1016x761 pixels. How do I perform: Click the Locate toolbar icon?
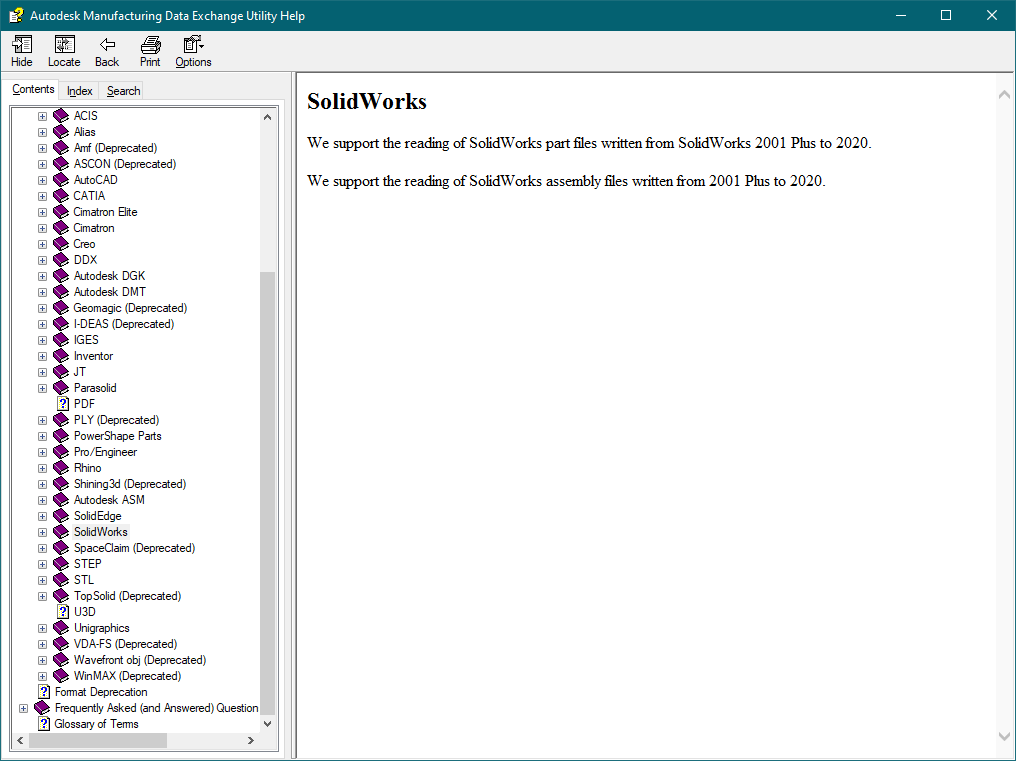point(64,44)
